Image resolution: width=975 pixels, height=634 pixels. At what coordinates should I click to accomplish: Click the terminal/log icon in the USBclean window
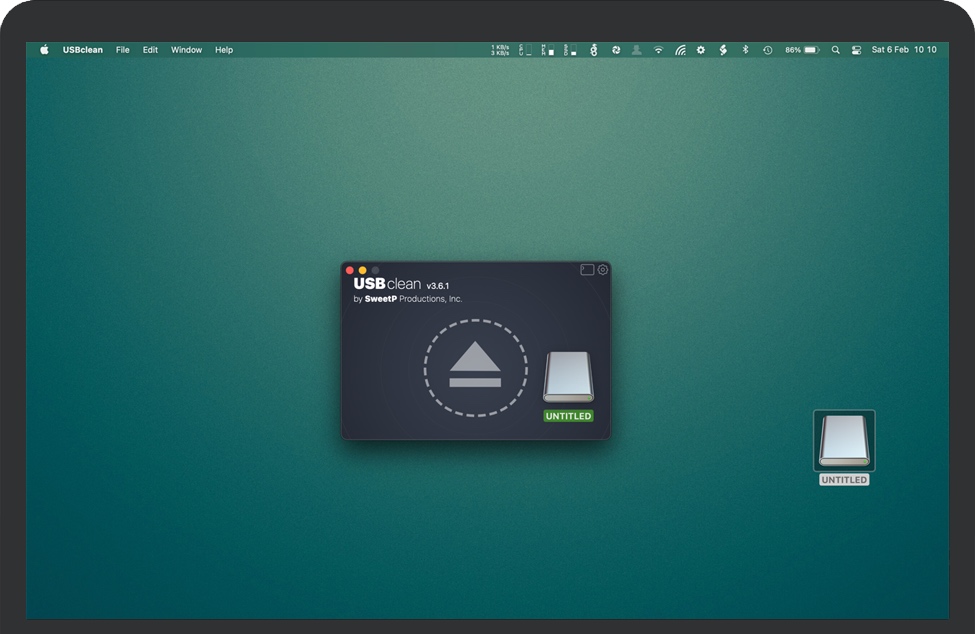(x=587, y=270)
